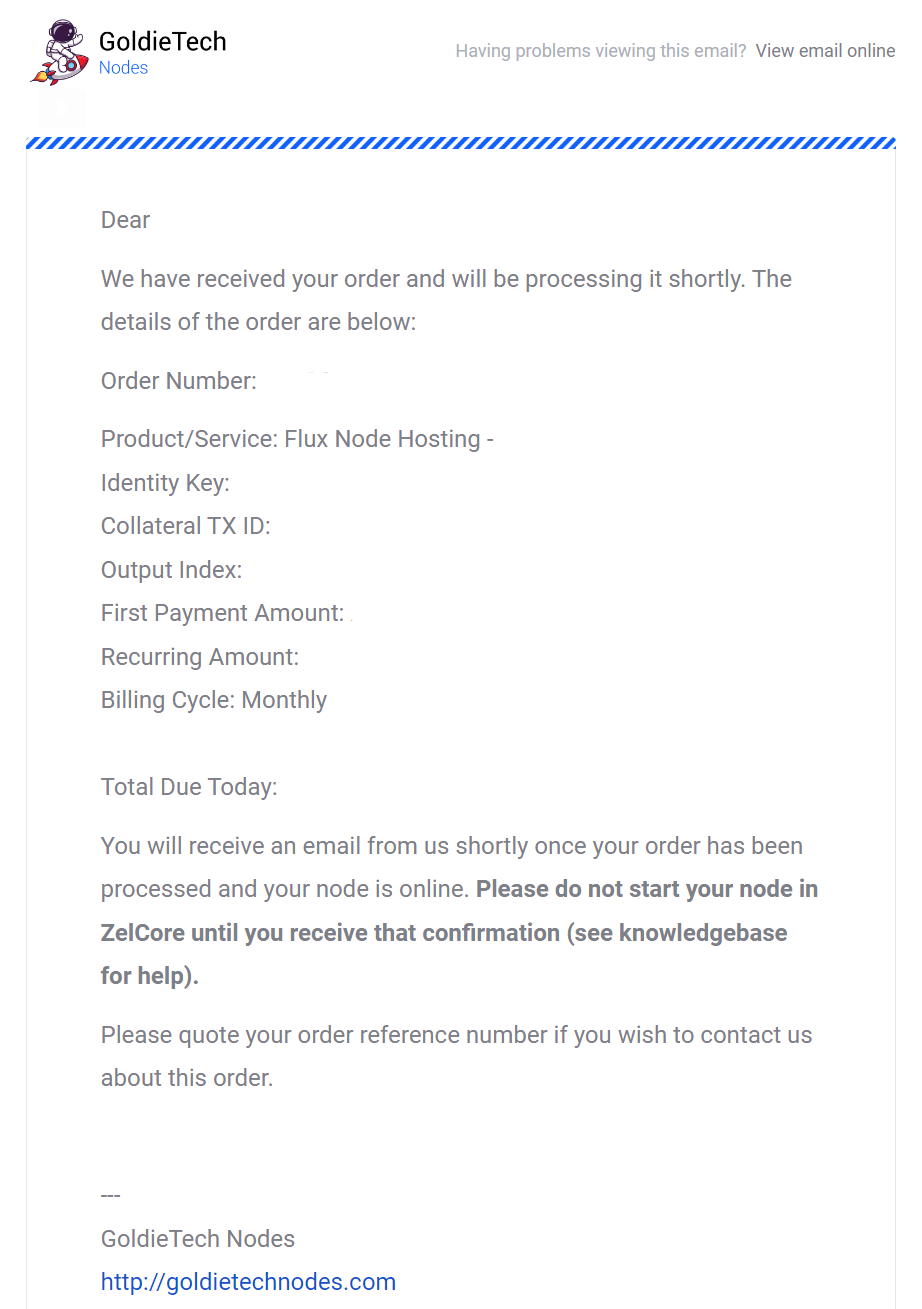Click the Output Index label

click(x=171, y=570)
